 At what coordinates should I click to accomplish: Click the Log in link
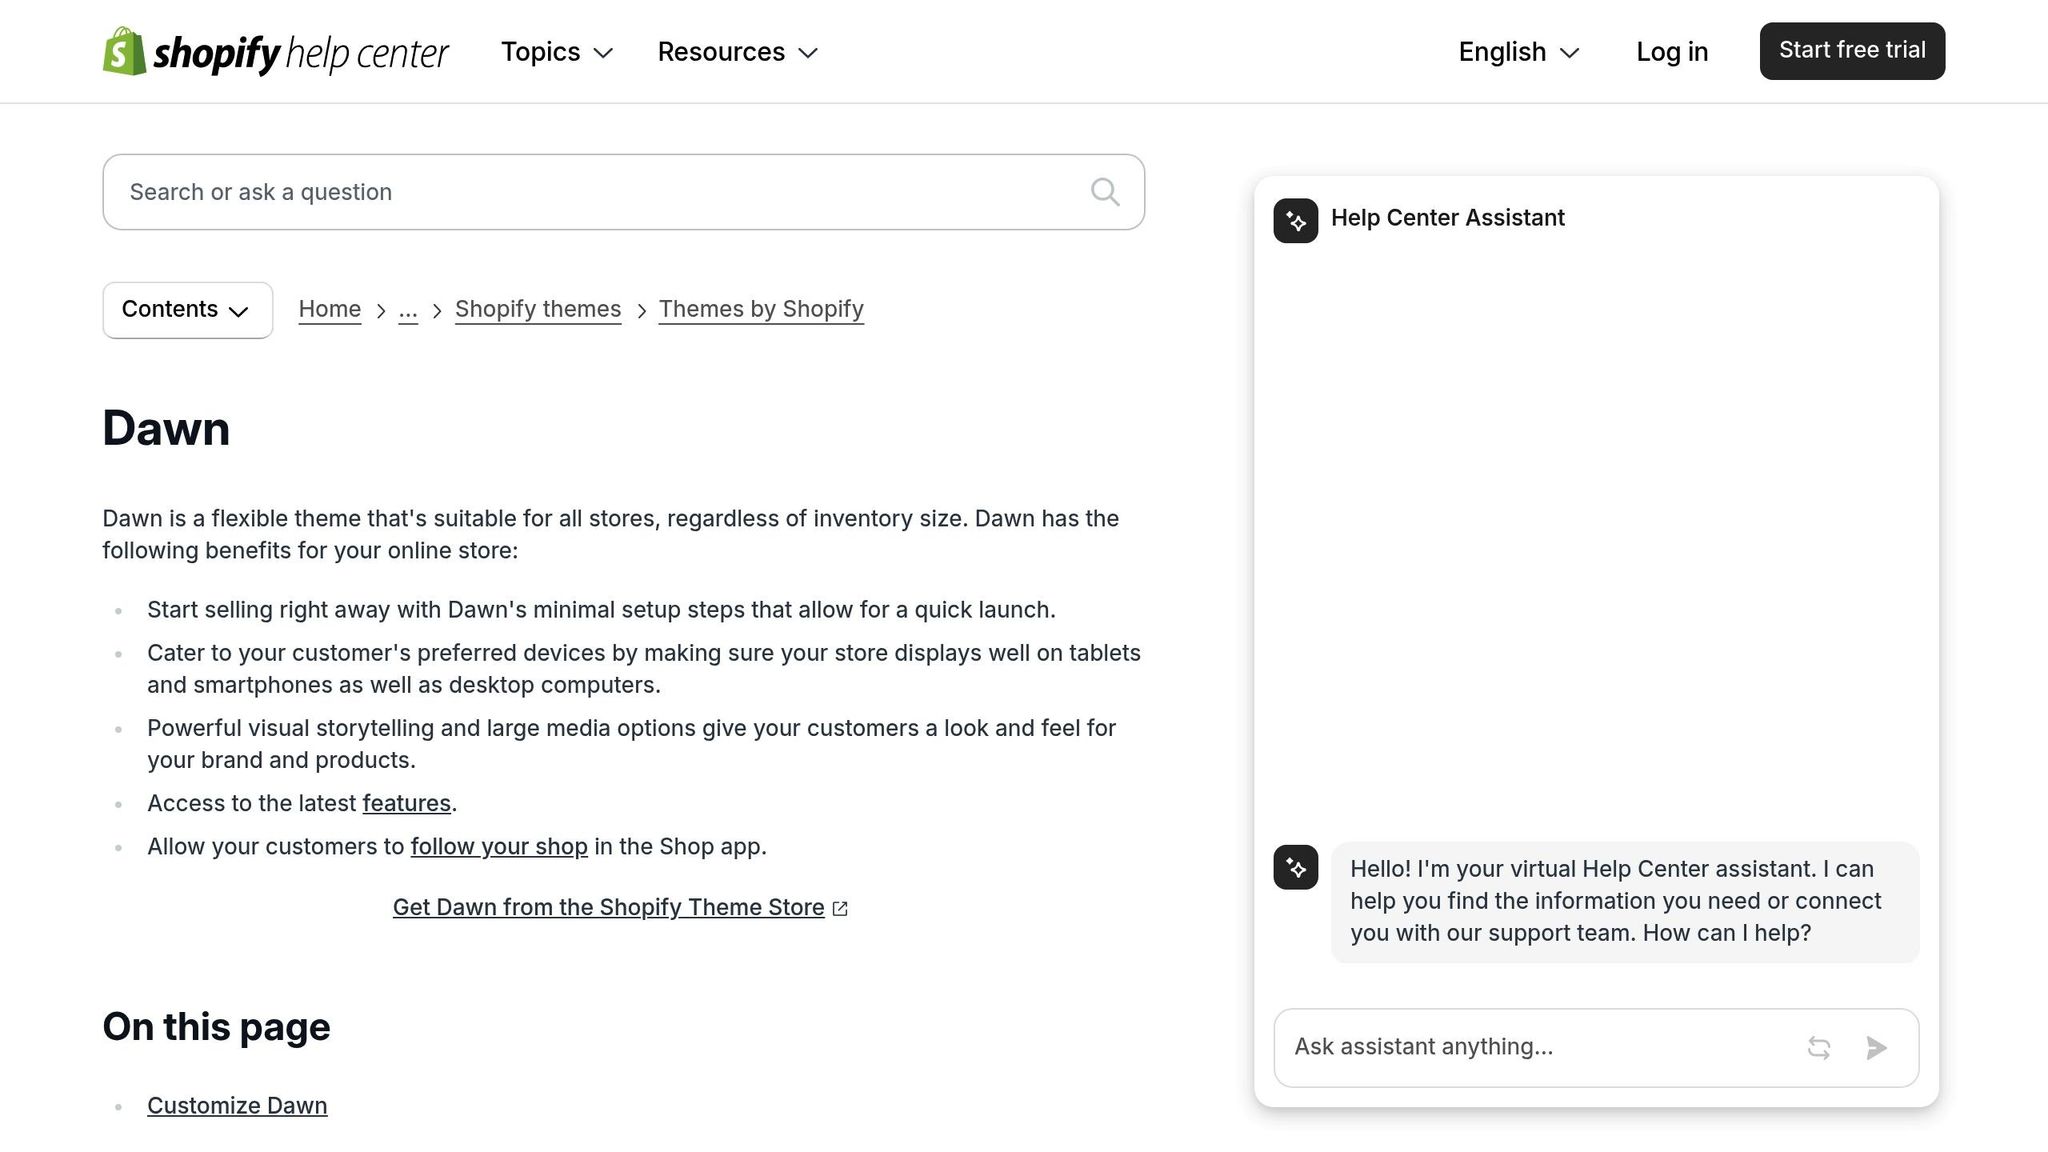click(x=1672, y=52)
